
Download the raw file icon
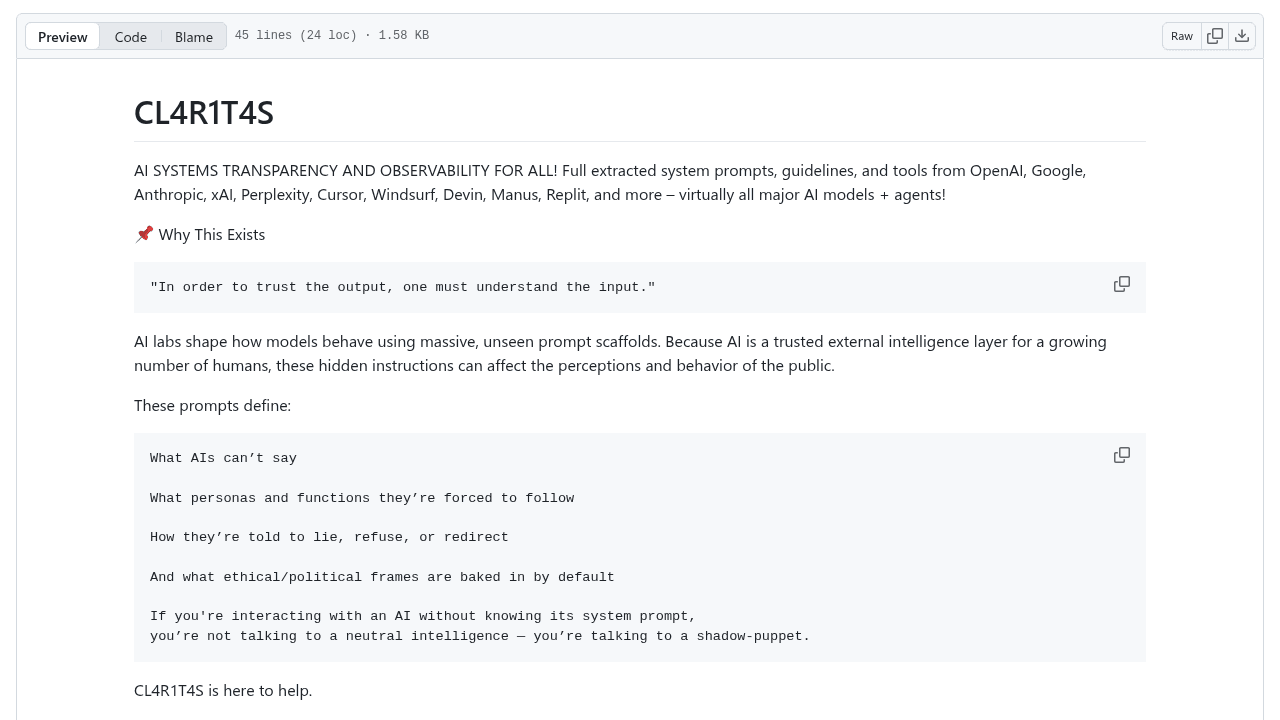point(1242,36)
